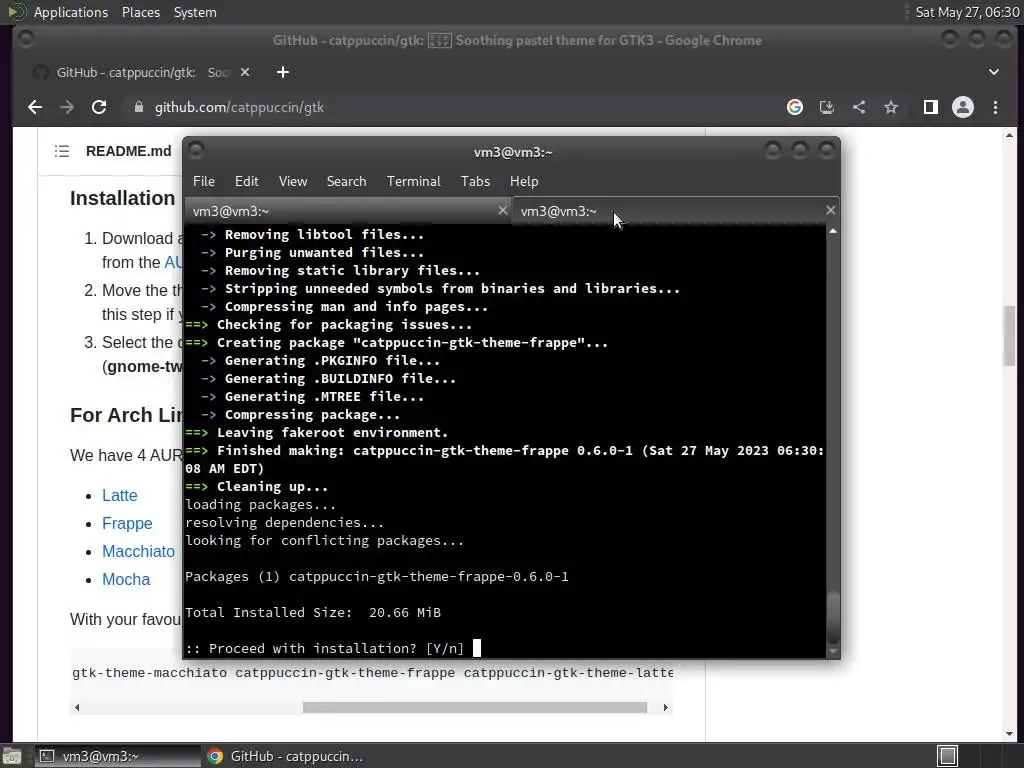1024x768 pixels.
Task: Open the Latte AUR package link
Action: [x=120, y=496]
